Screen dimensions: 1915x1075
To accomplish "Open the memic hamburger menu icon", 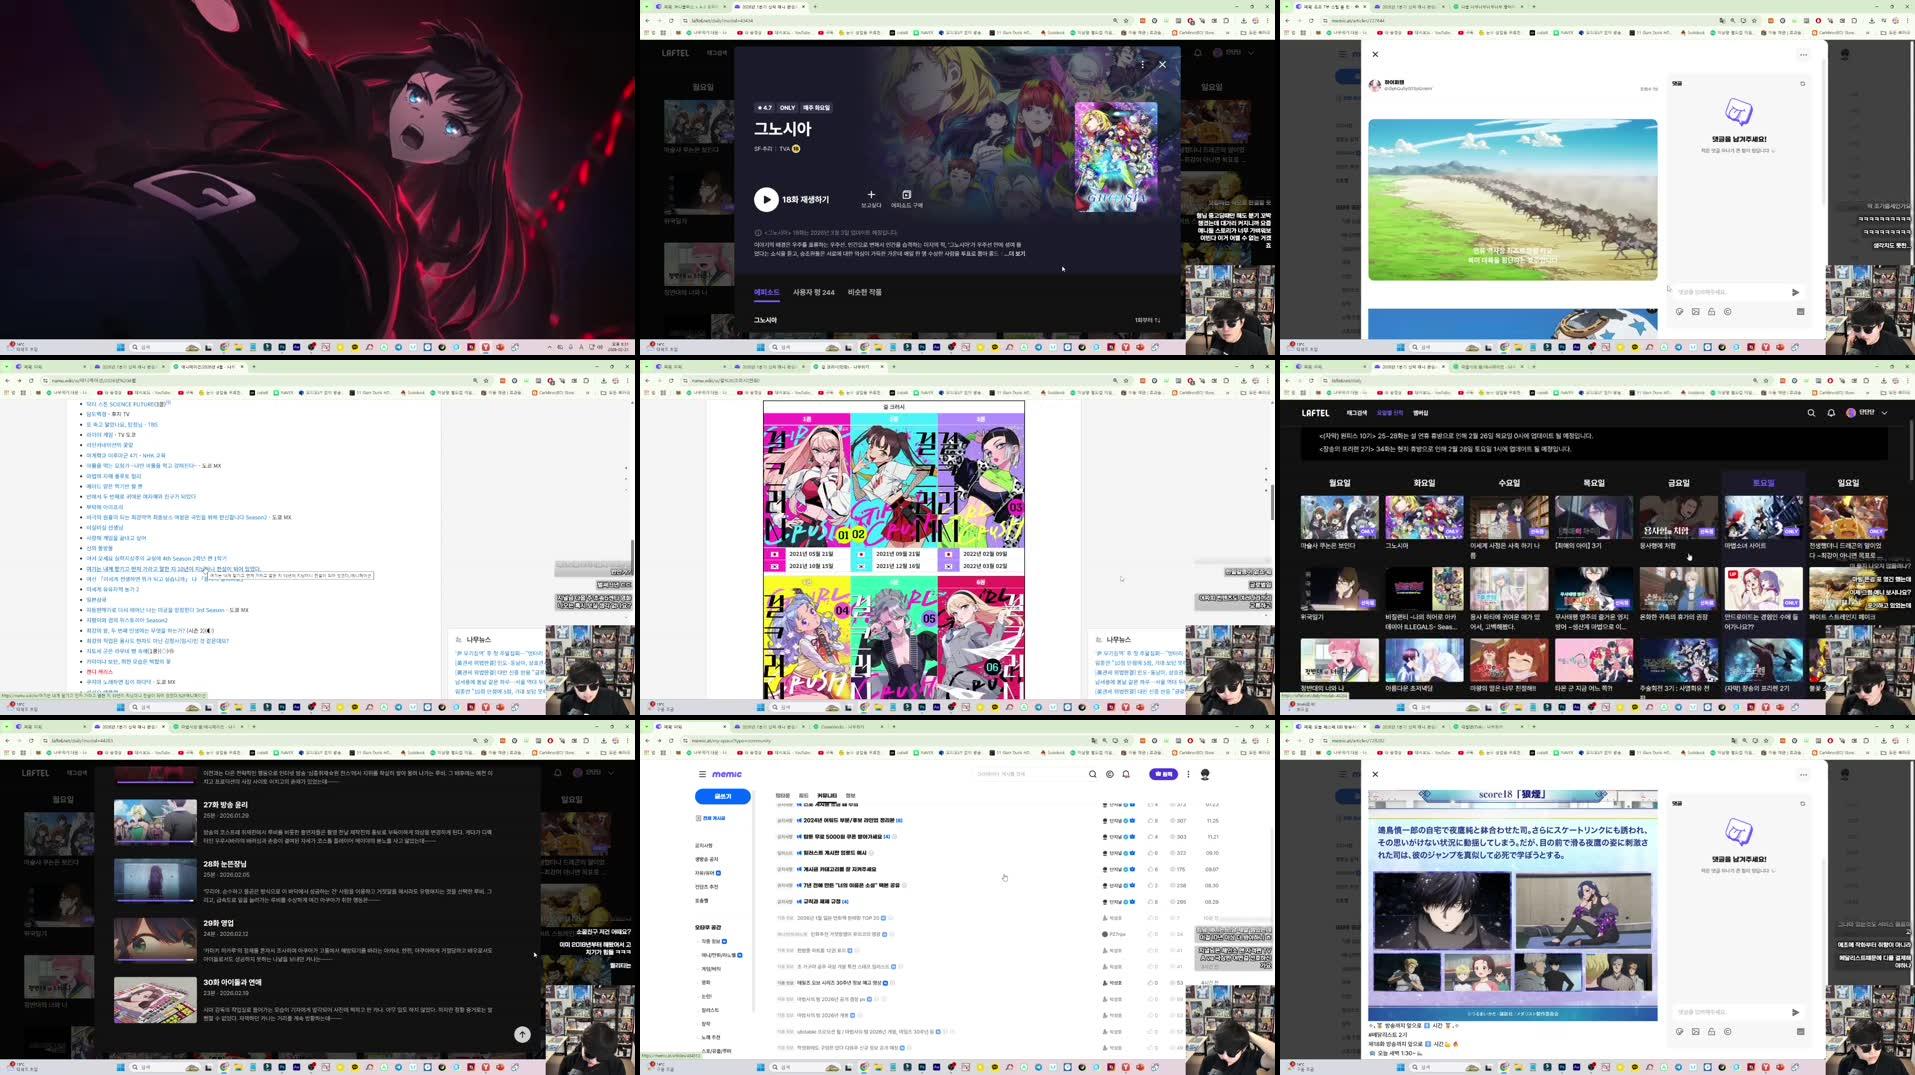I will (x=702, y=773).
